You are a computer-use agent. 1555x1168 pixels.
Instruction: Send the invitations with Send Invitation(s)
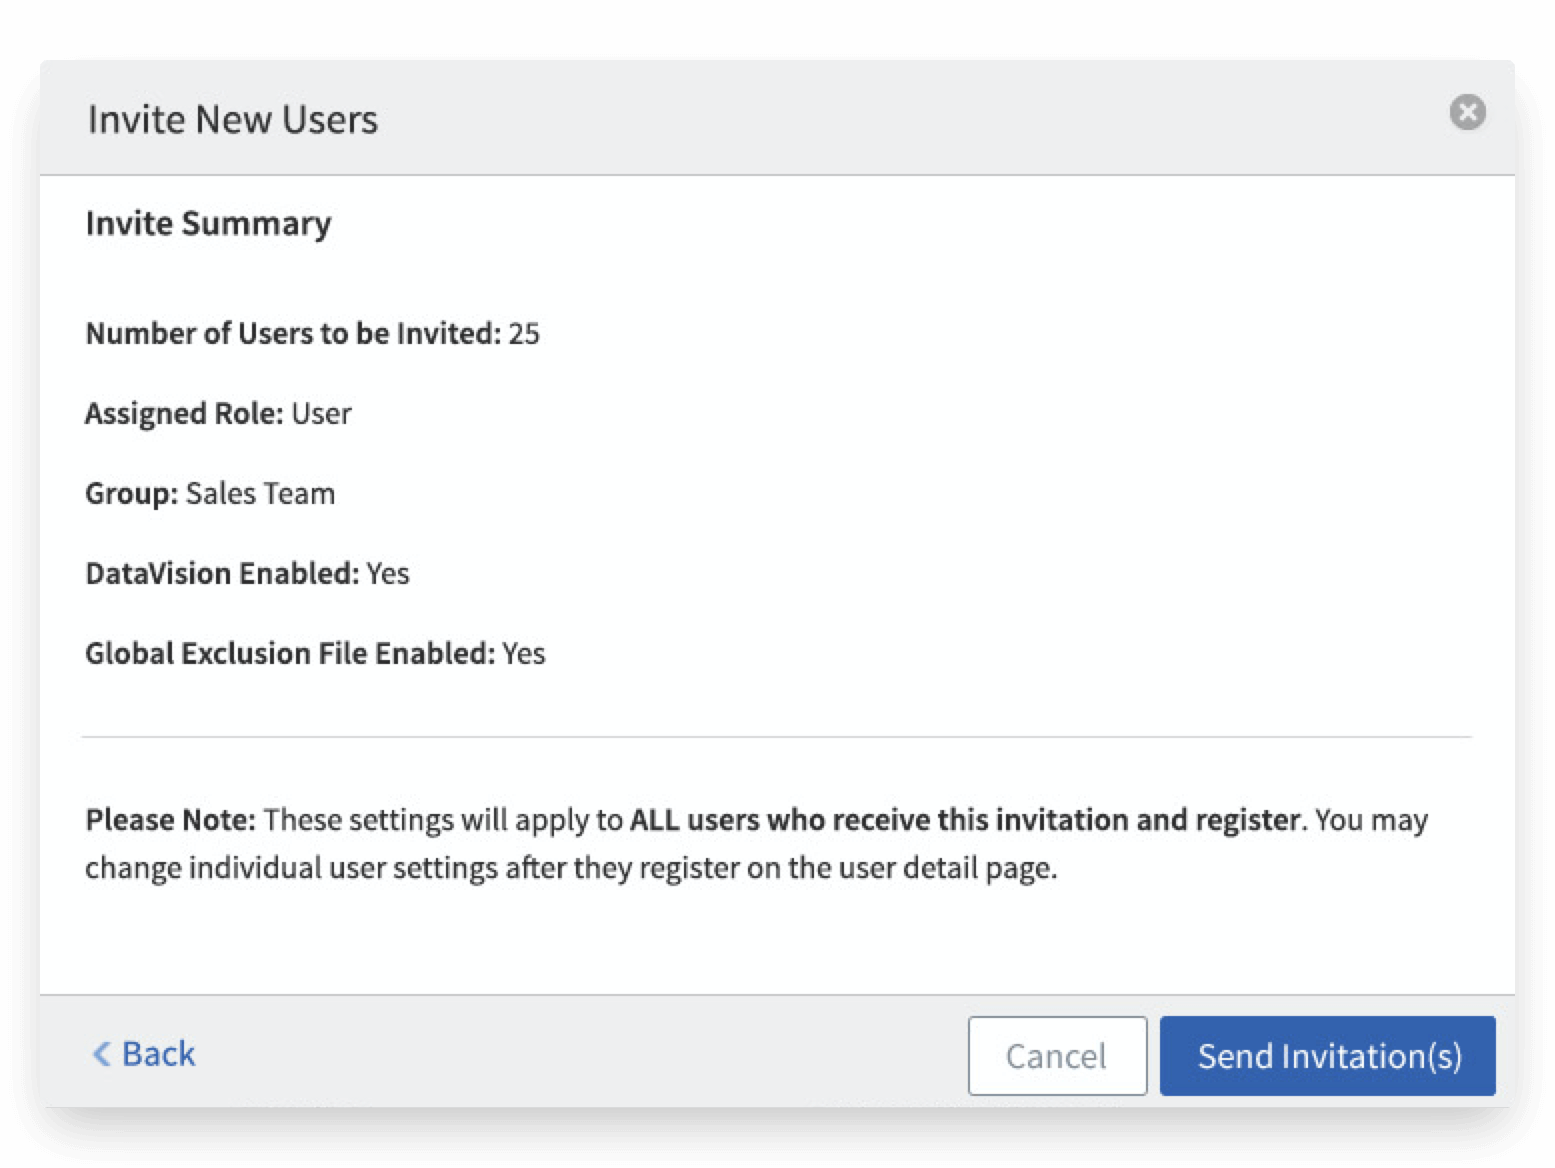[1327, 1056]
